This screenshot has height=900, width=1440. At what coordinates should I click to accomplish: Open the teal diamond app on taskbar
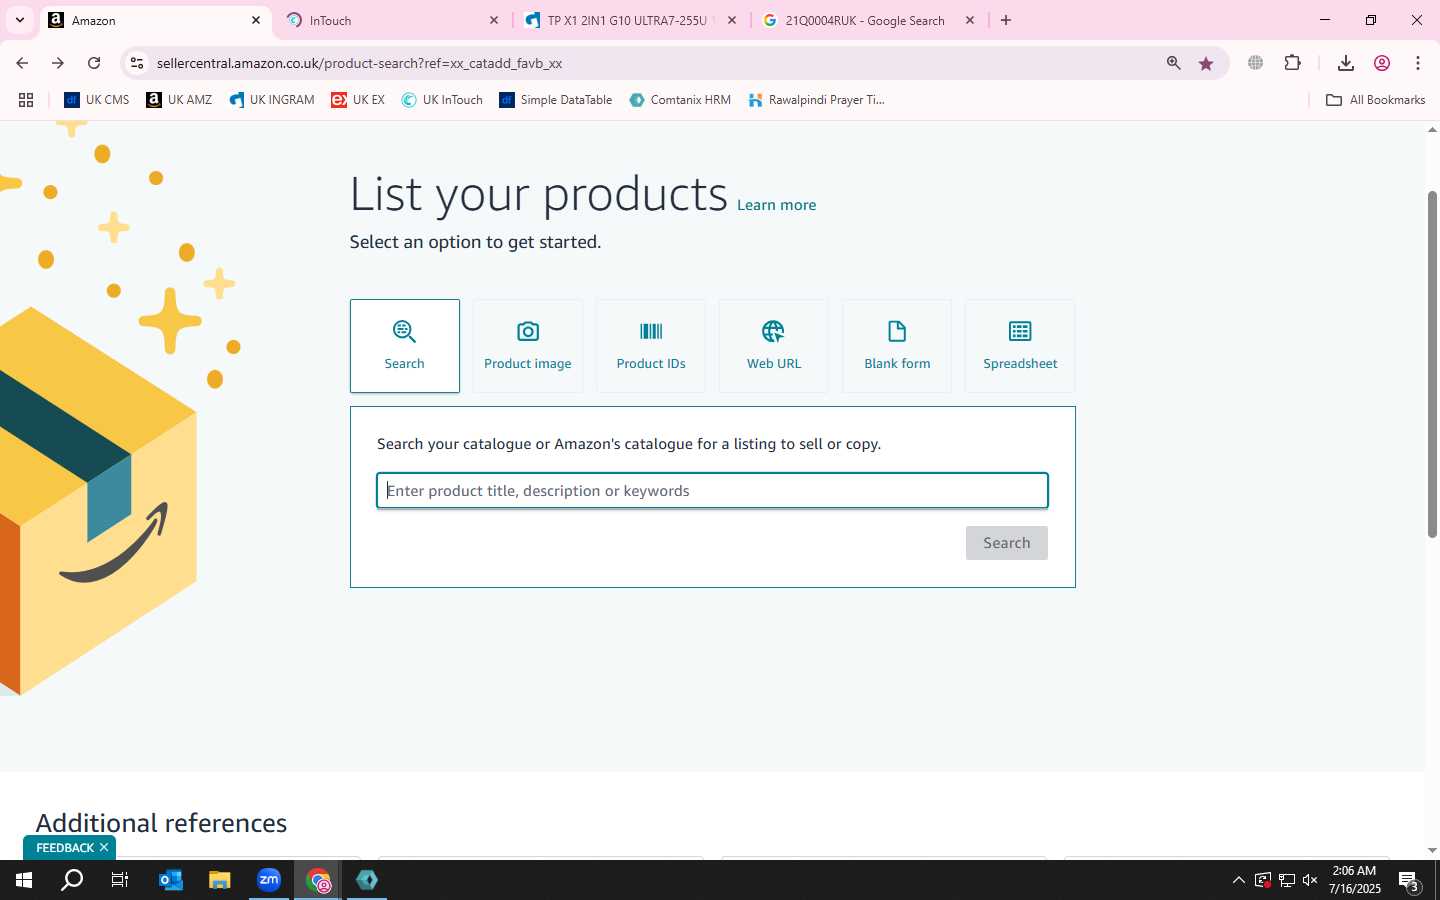pos(367,880)
